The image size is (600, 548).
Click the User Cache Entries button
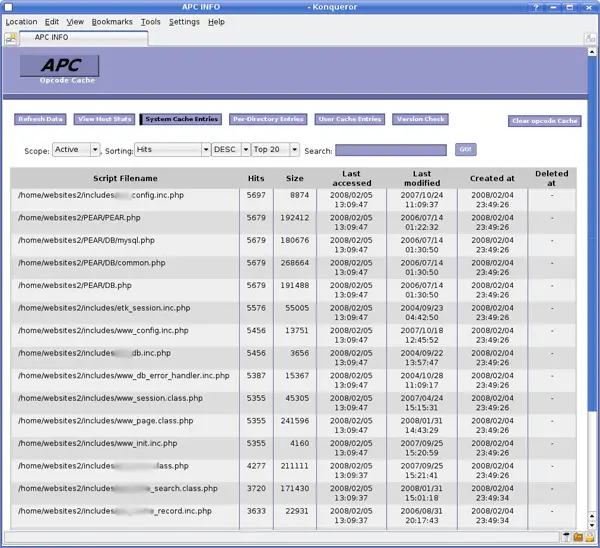350,119
